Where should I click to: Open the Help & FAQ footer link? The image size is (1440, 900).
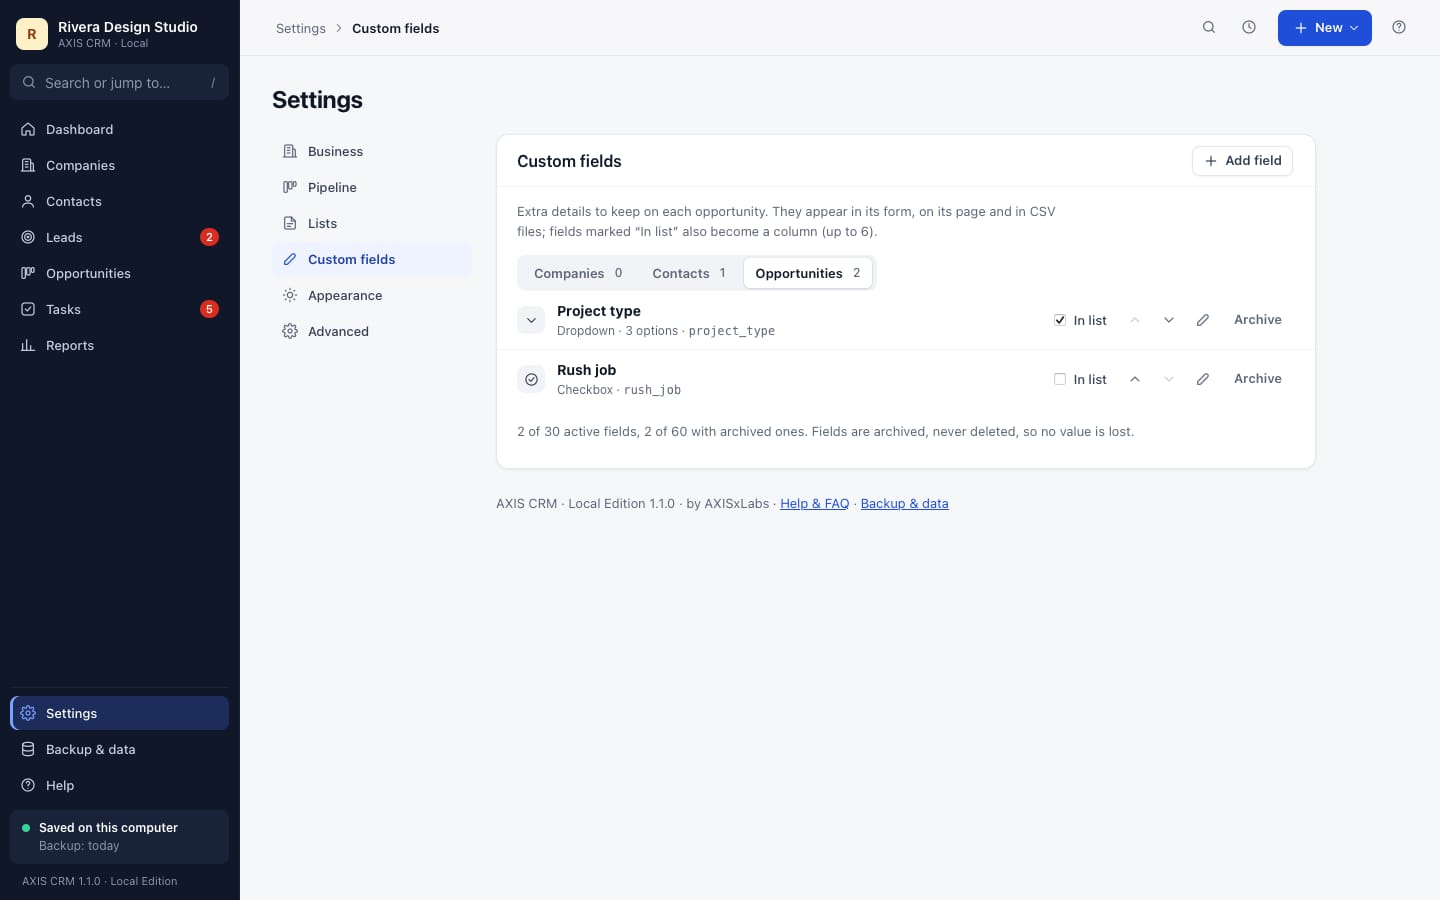814,504
